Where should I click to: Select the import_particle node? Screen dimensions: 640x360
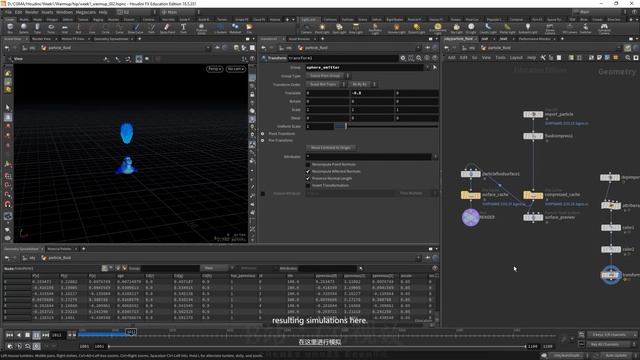[x=533, y=114]
